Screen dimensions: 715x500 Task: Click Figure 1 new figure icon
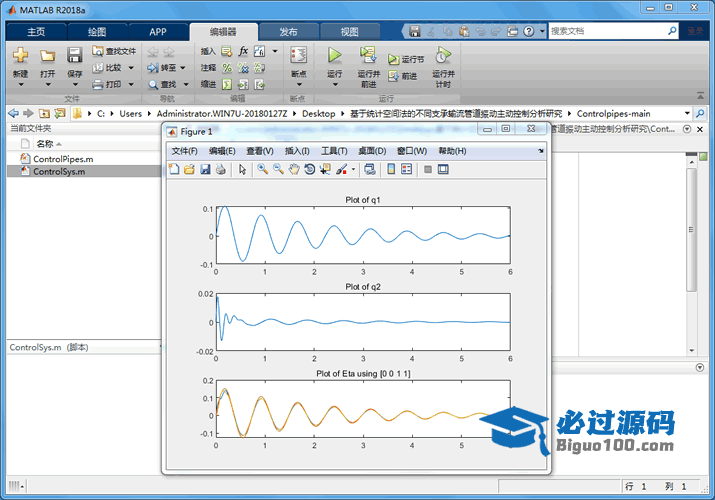(174, 170)
